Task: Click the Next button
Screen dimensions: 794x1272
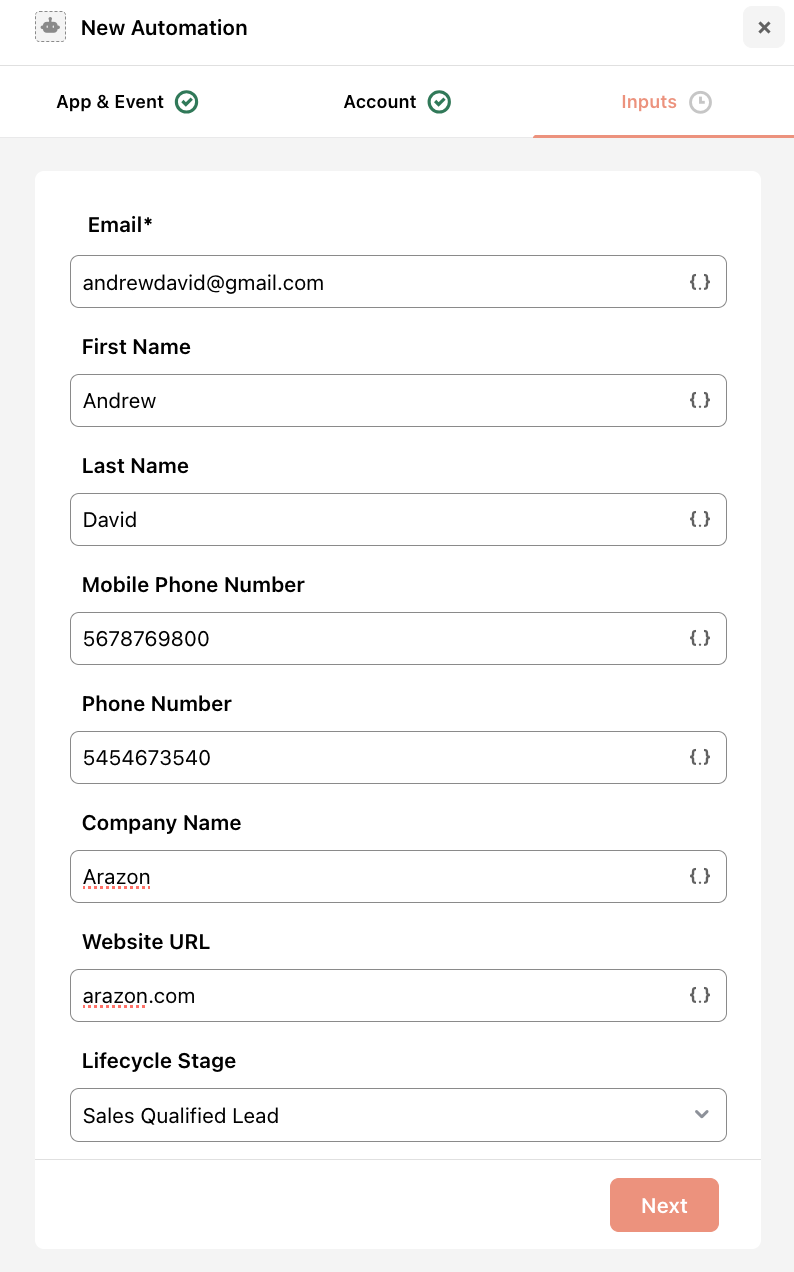Action: point(664,1205)
